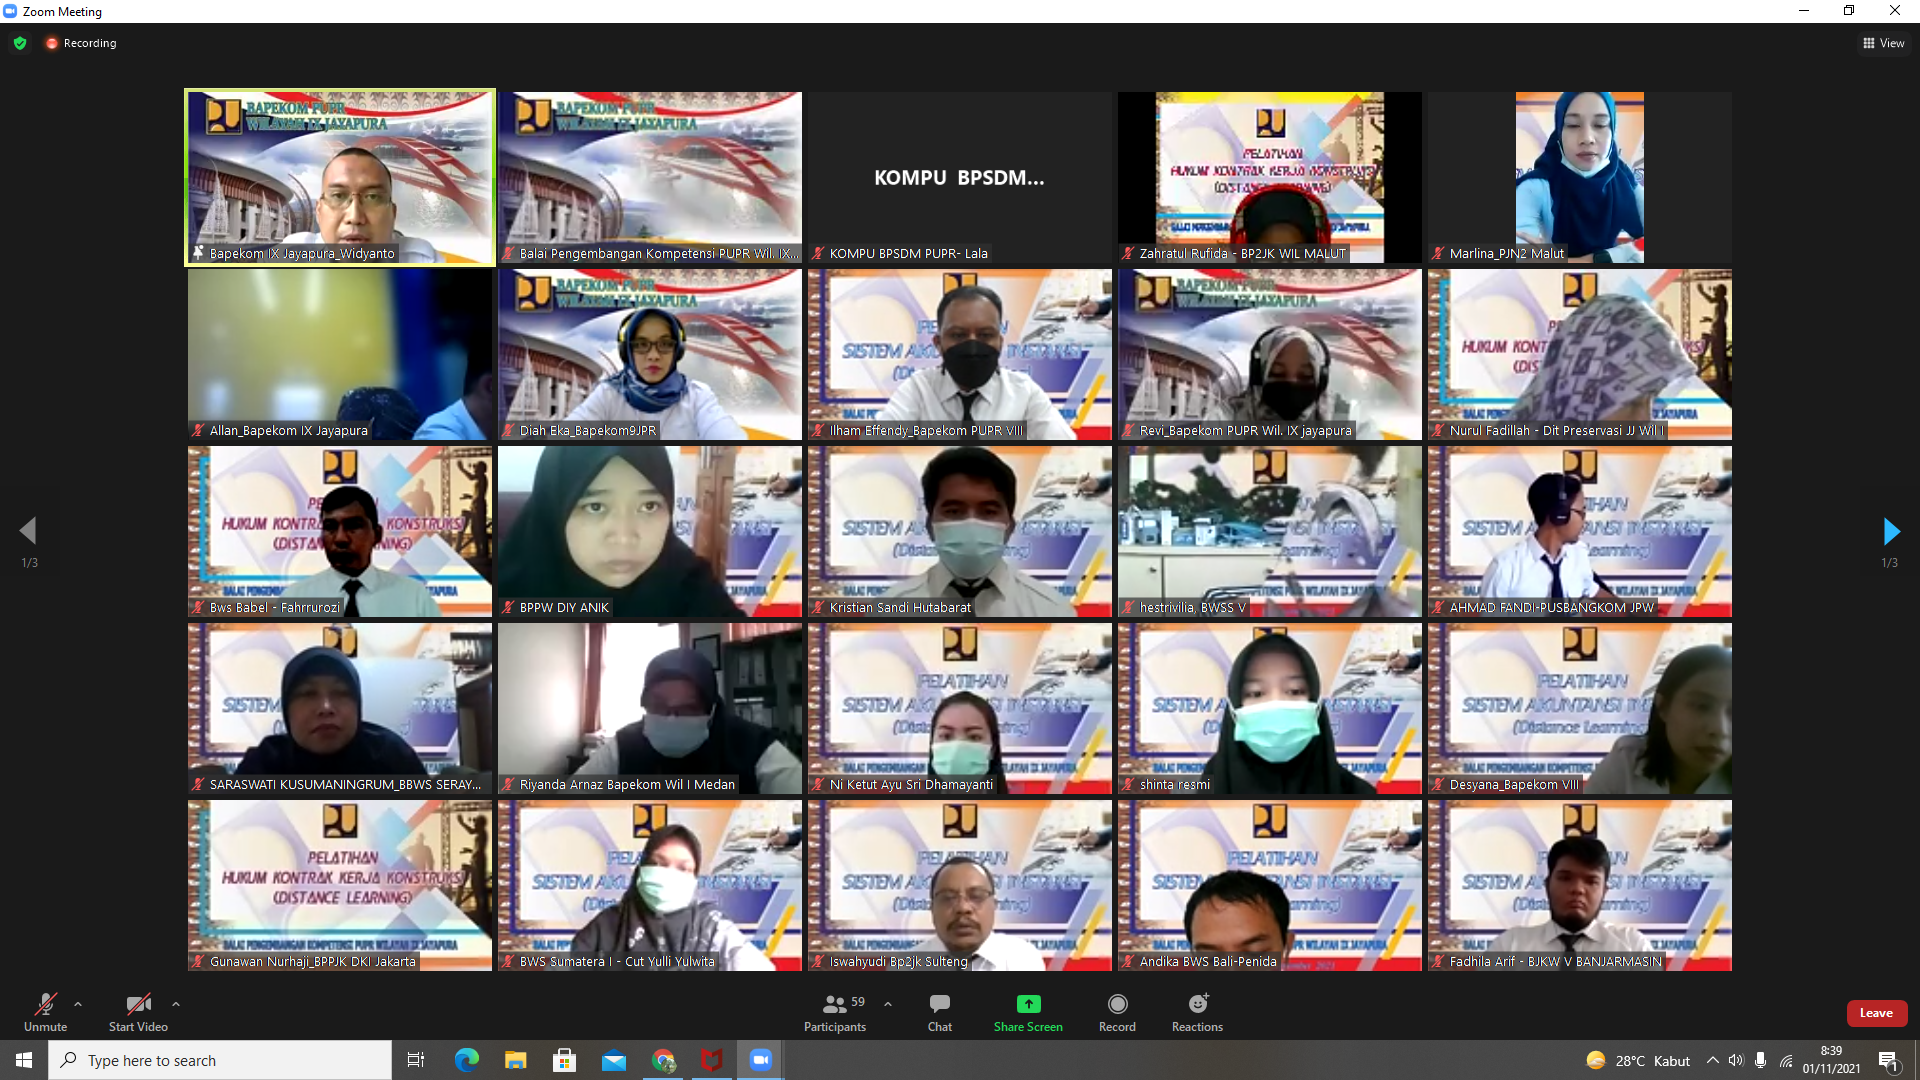Viewport: 1920px width, 1080px height.
Task: Select shinta resmi video tile
Action: tap(1270, 708)
